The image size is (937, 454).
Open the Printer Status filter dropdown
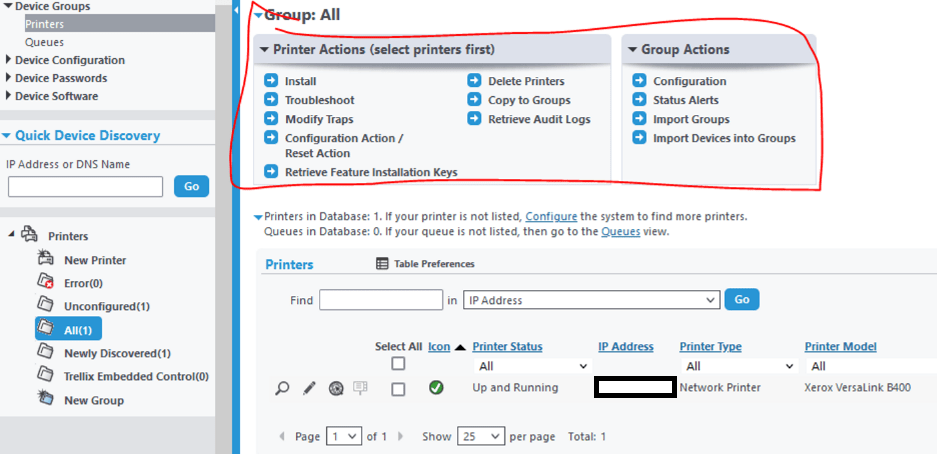(528, 366)
